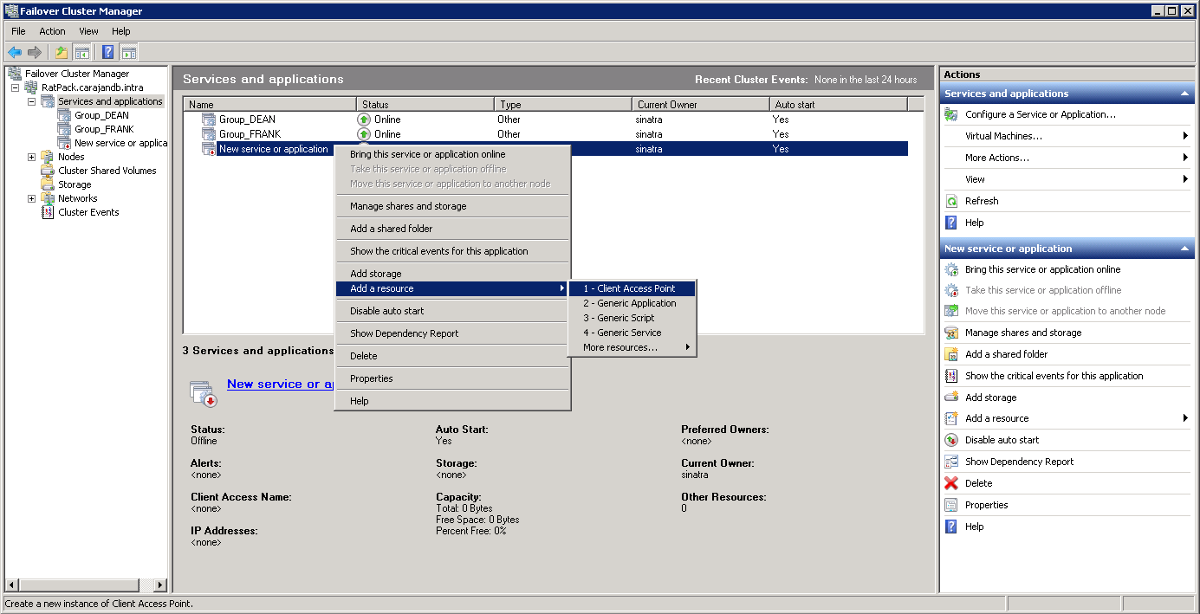
Task: Click the Refresh icon in the Actions pane
Action: [x=952, y=201]
